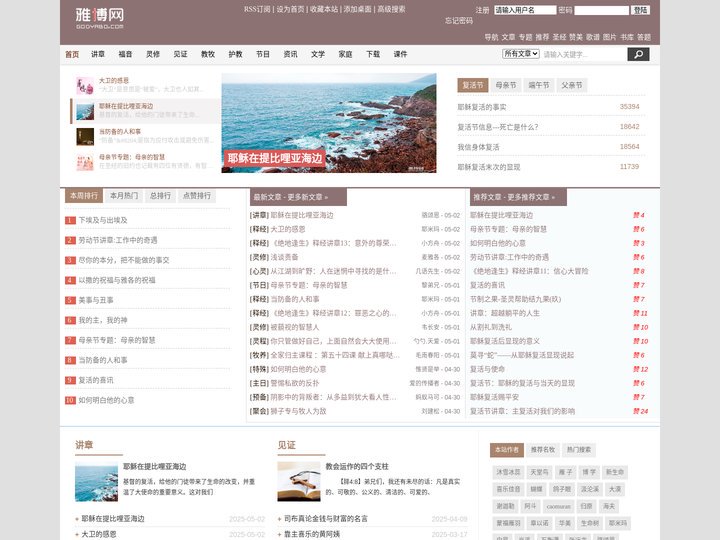The height and width of the screenshot is (540, 720).
Task: Click author tag 沐雪冰辰
Action: point(508,472)
